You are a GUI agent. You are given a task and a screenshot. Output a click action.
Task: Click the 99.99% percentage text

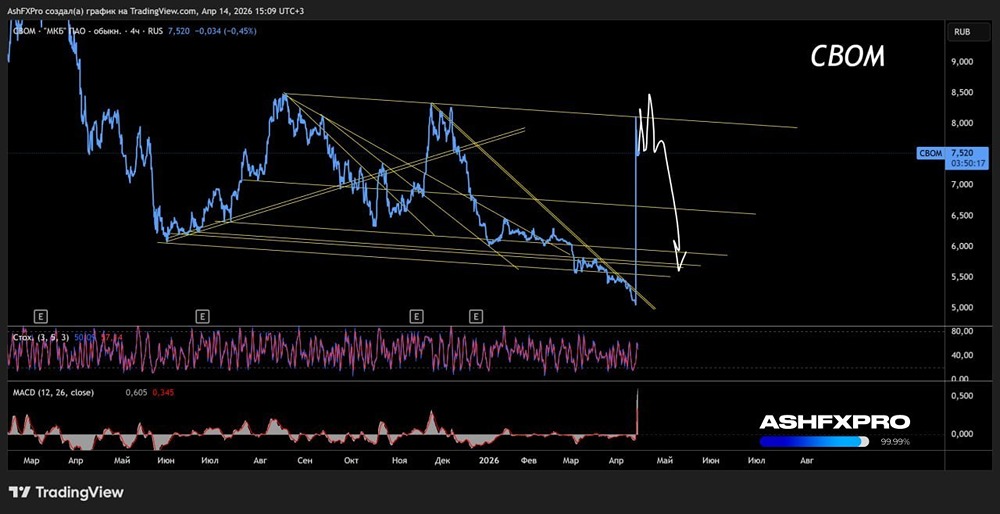tap(895, 442)
